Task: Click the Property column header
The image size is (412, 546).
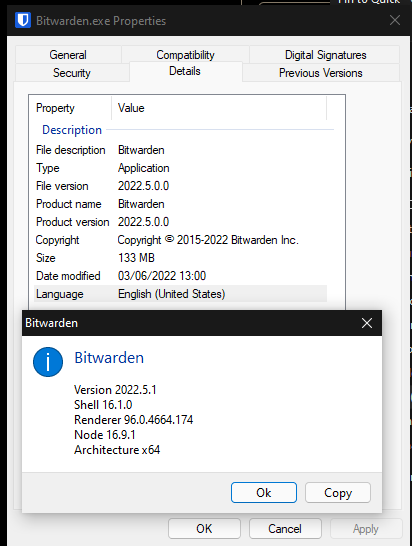Action: tap(73, 108)
